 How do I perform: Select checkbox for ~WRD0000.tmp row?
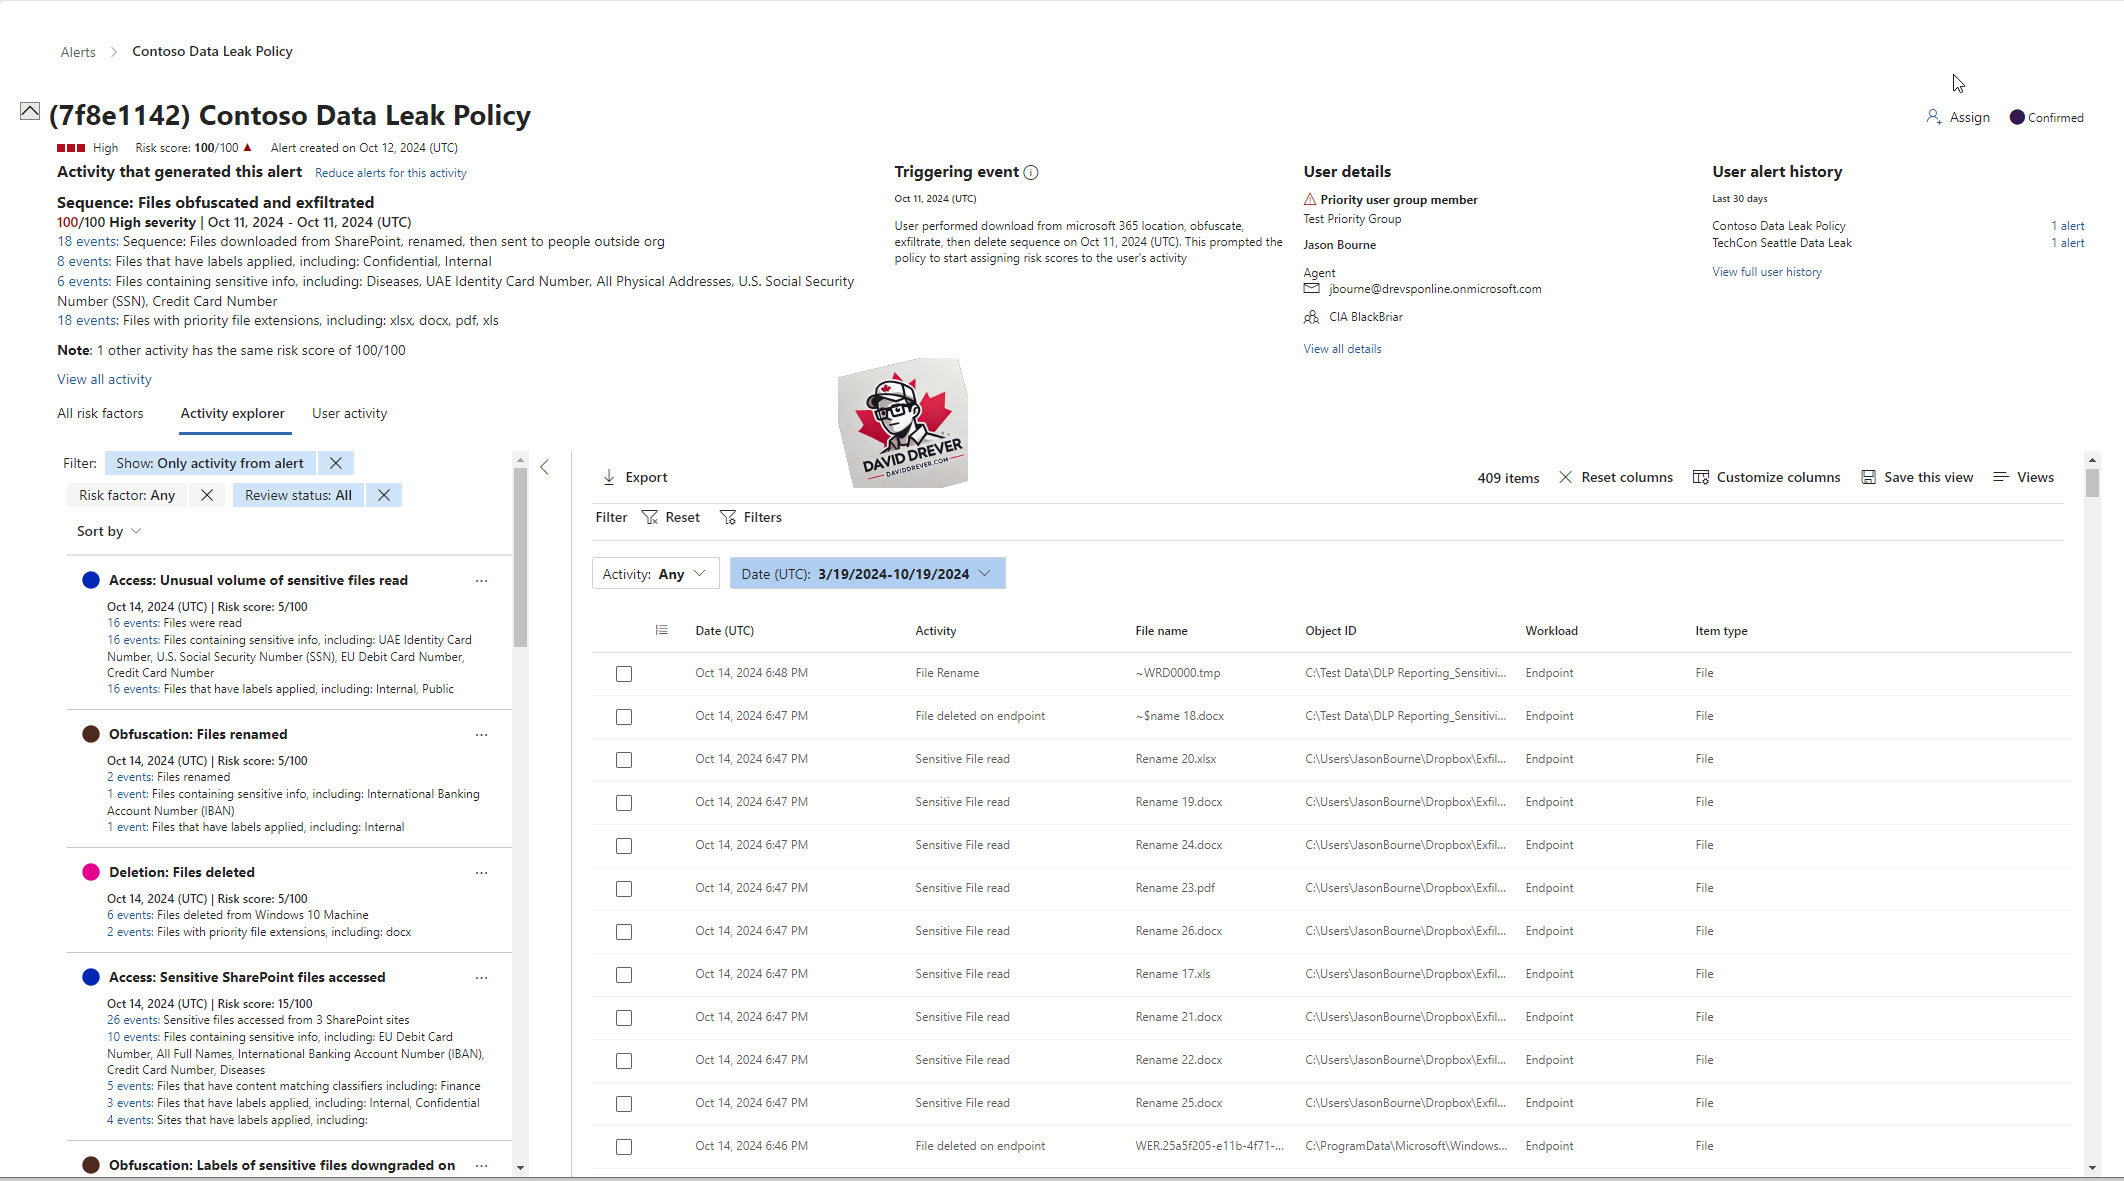624,674
